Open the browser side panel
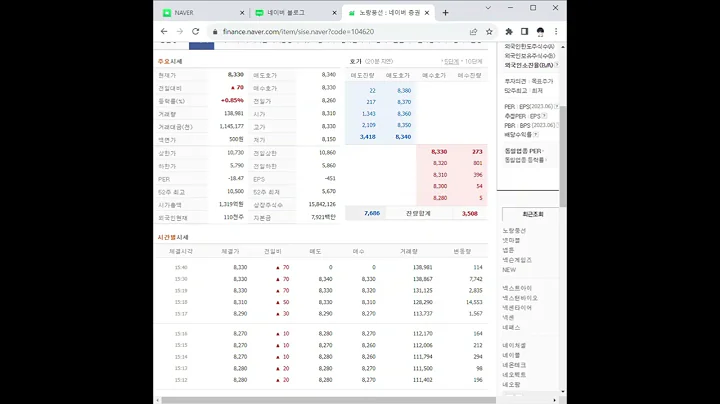 coord(524,32)
